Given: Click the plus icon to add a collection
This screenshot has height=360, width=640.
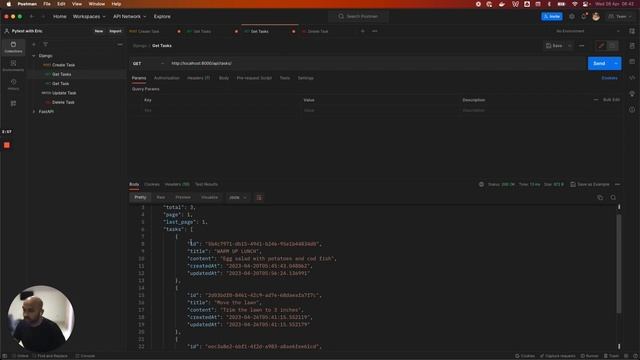Looking at the screenshot, I should point(34,44).
